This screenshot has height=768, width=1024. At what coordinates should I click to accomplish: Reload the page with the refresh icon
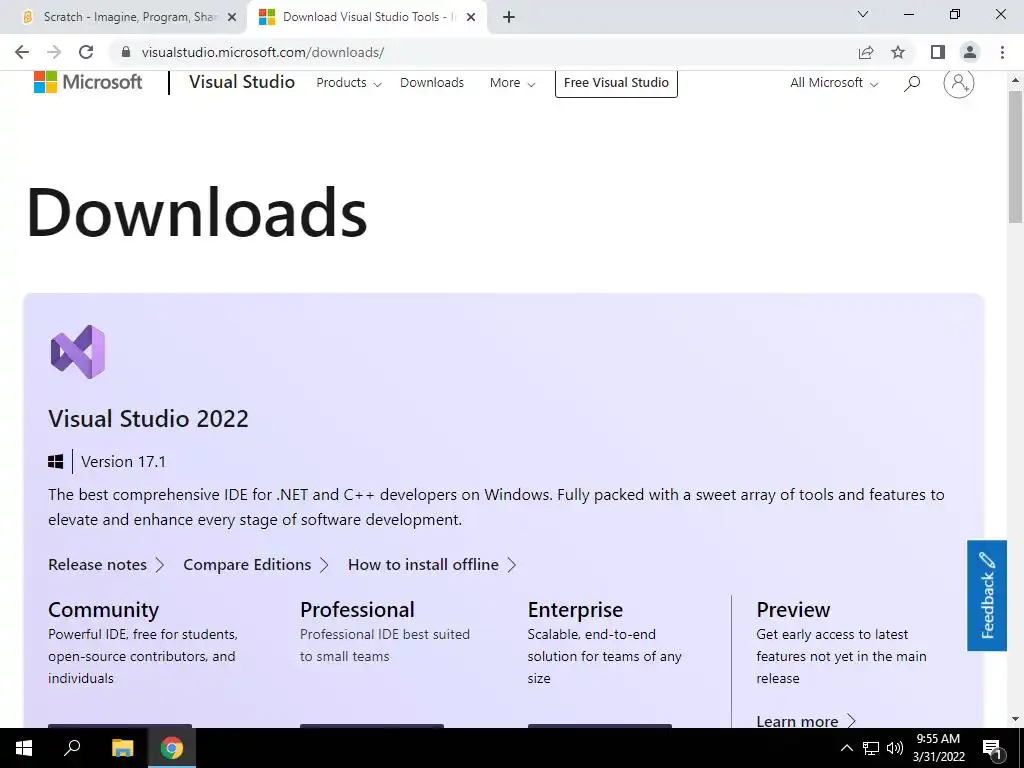coord(86,52)
